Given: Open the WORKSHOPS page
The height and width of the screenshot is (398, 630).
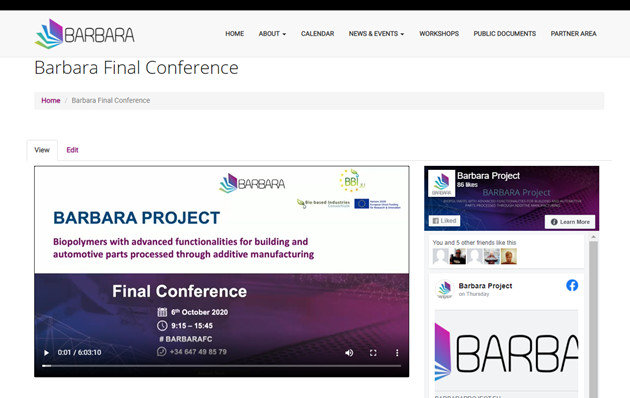Looking at the screenshot, I should point(439,34).
